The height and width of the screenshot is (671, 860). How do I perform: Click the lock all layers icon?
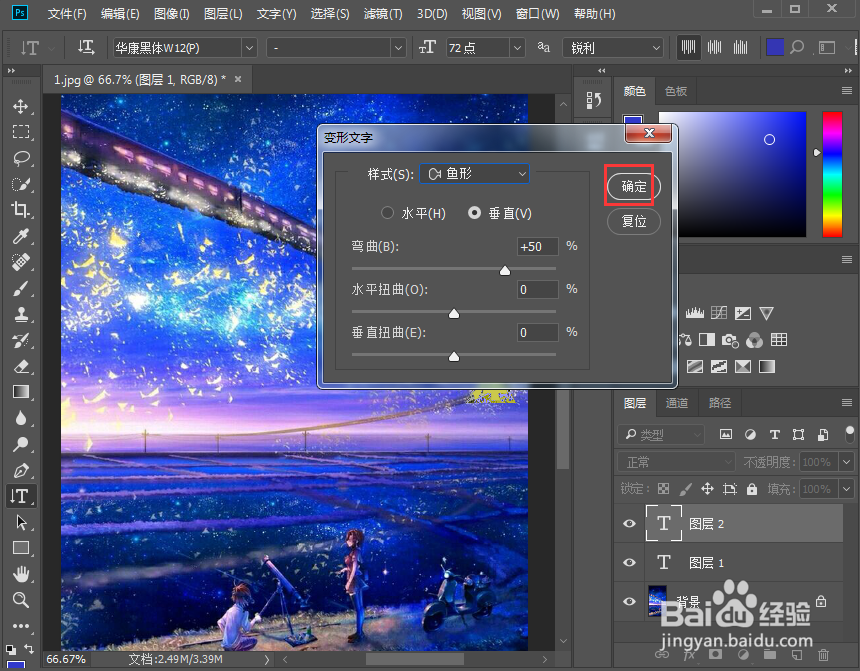[751, 489]
